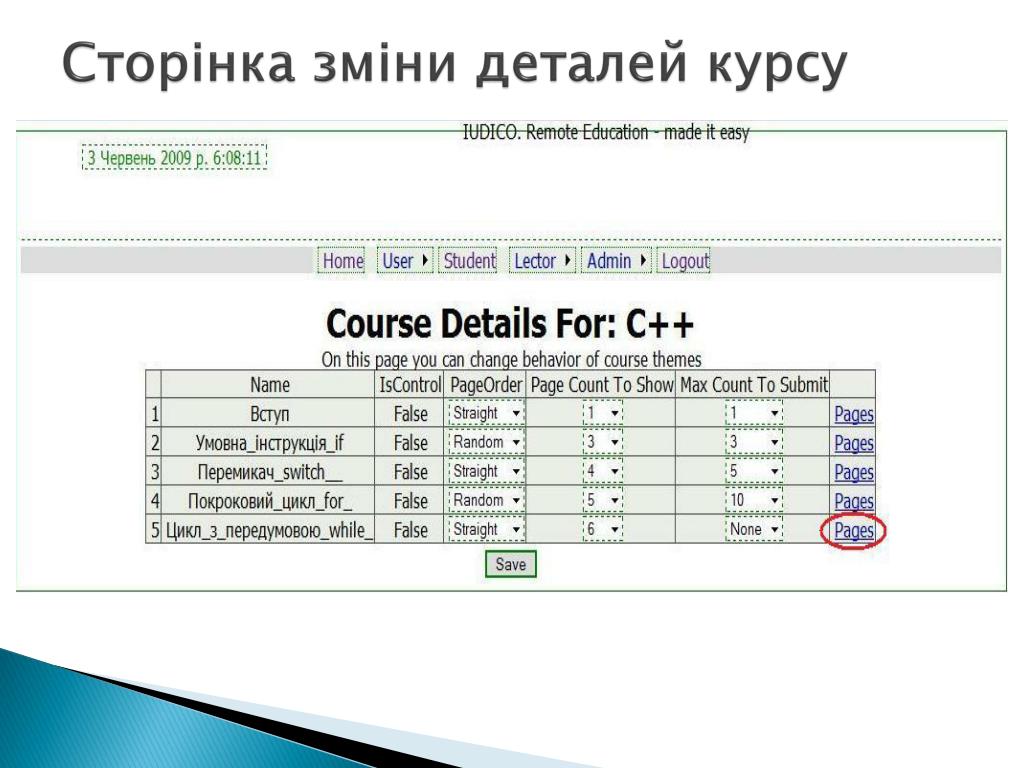This screenshot has width=1024, height=768.
Task: Select the Покроковий_цикл_for_ name cell
Action: click(269, 501)
